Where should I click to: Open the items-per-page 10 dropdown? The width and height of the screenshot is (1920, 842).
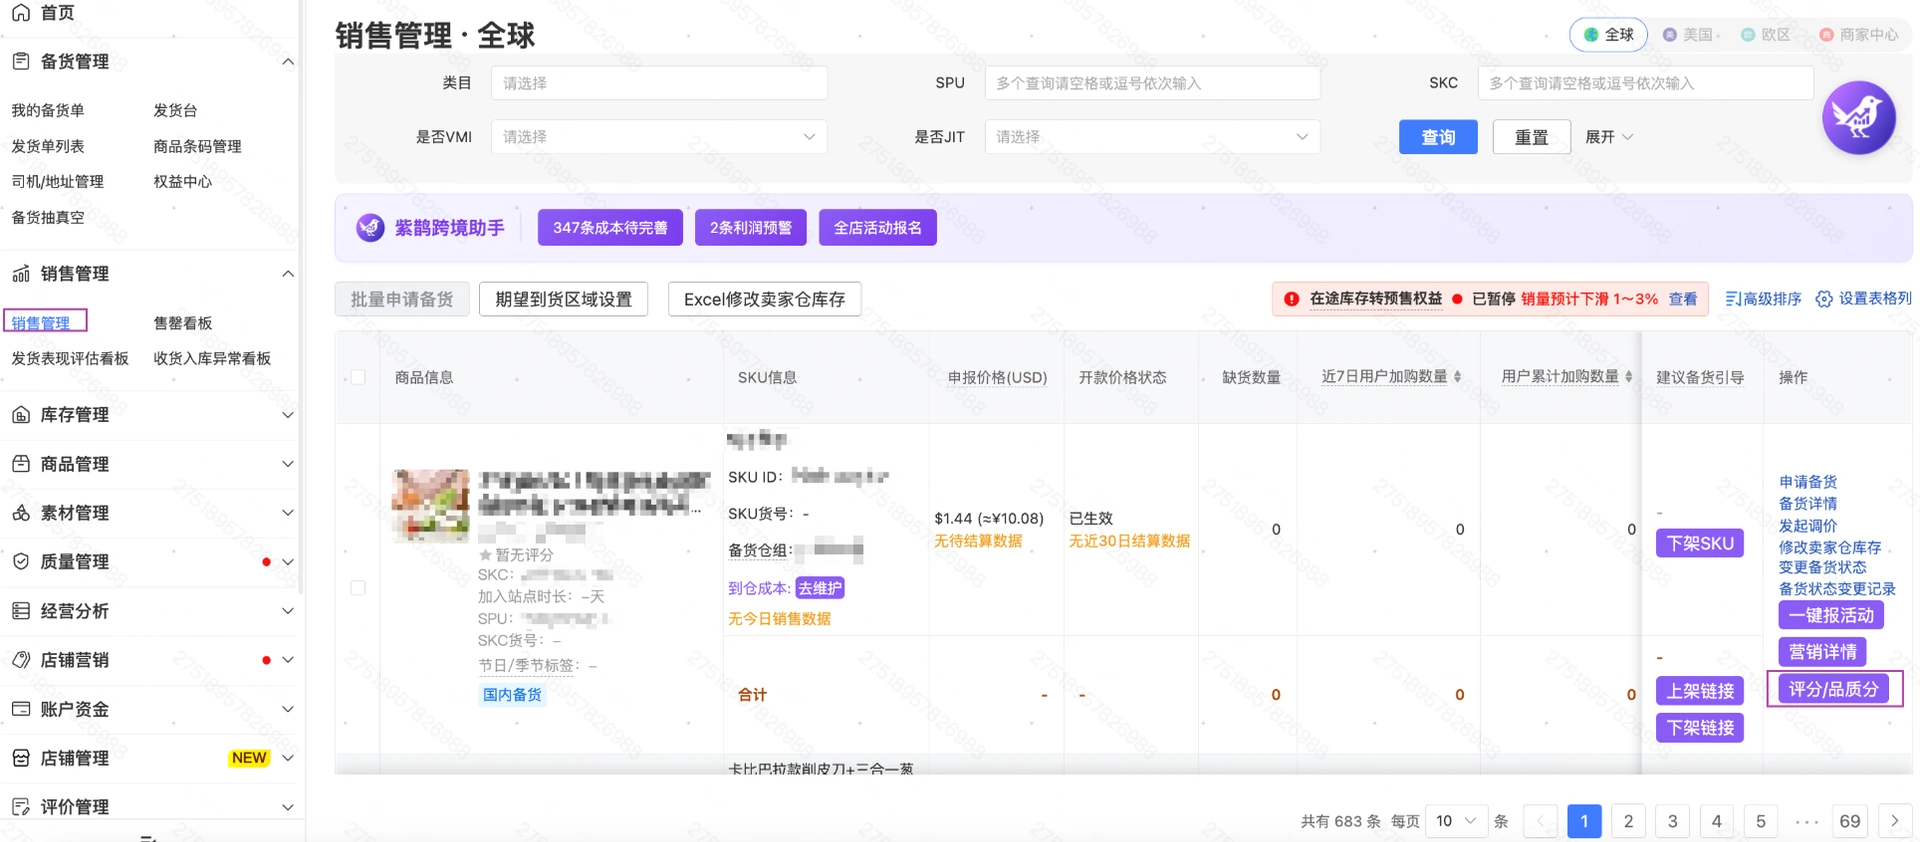click(1456, 821)
